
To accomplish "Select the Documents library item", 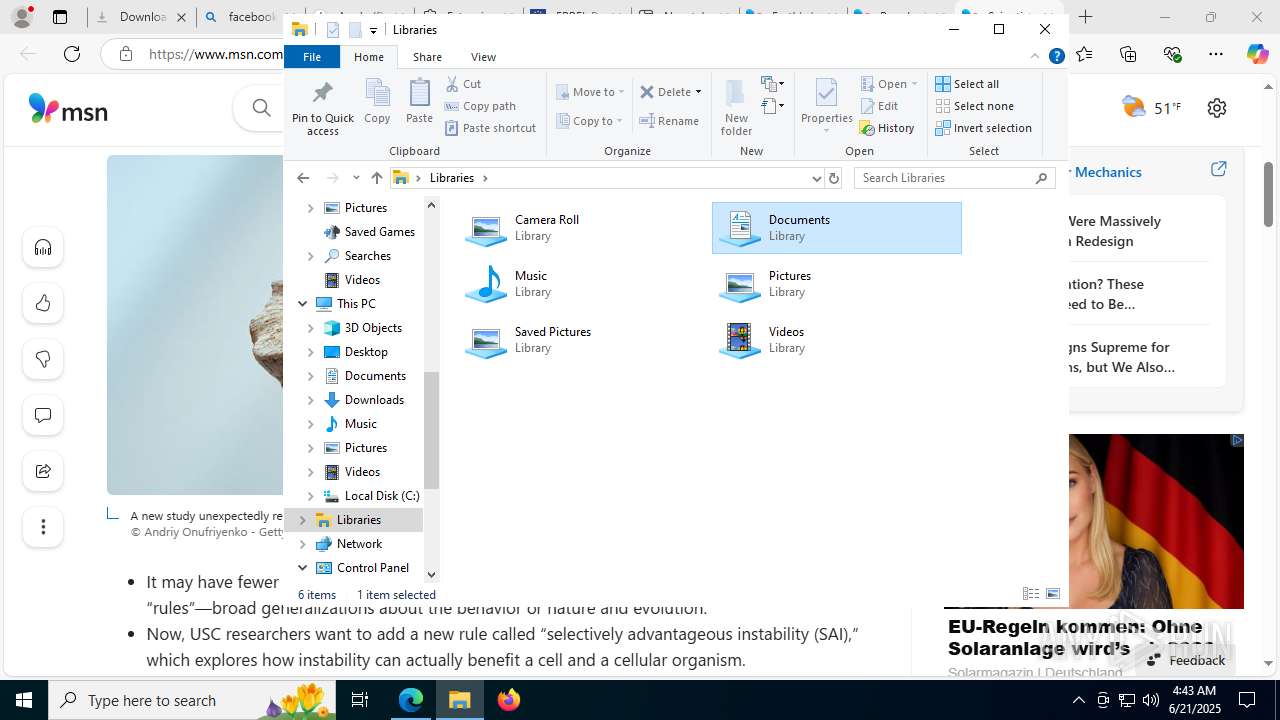I will (x=837, y=228).
